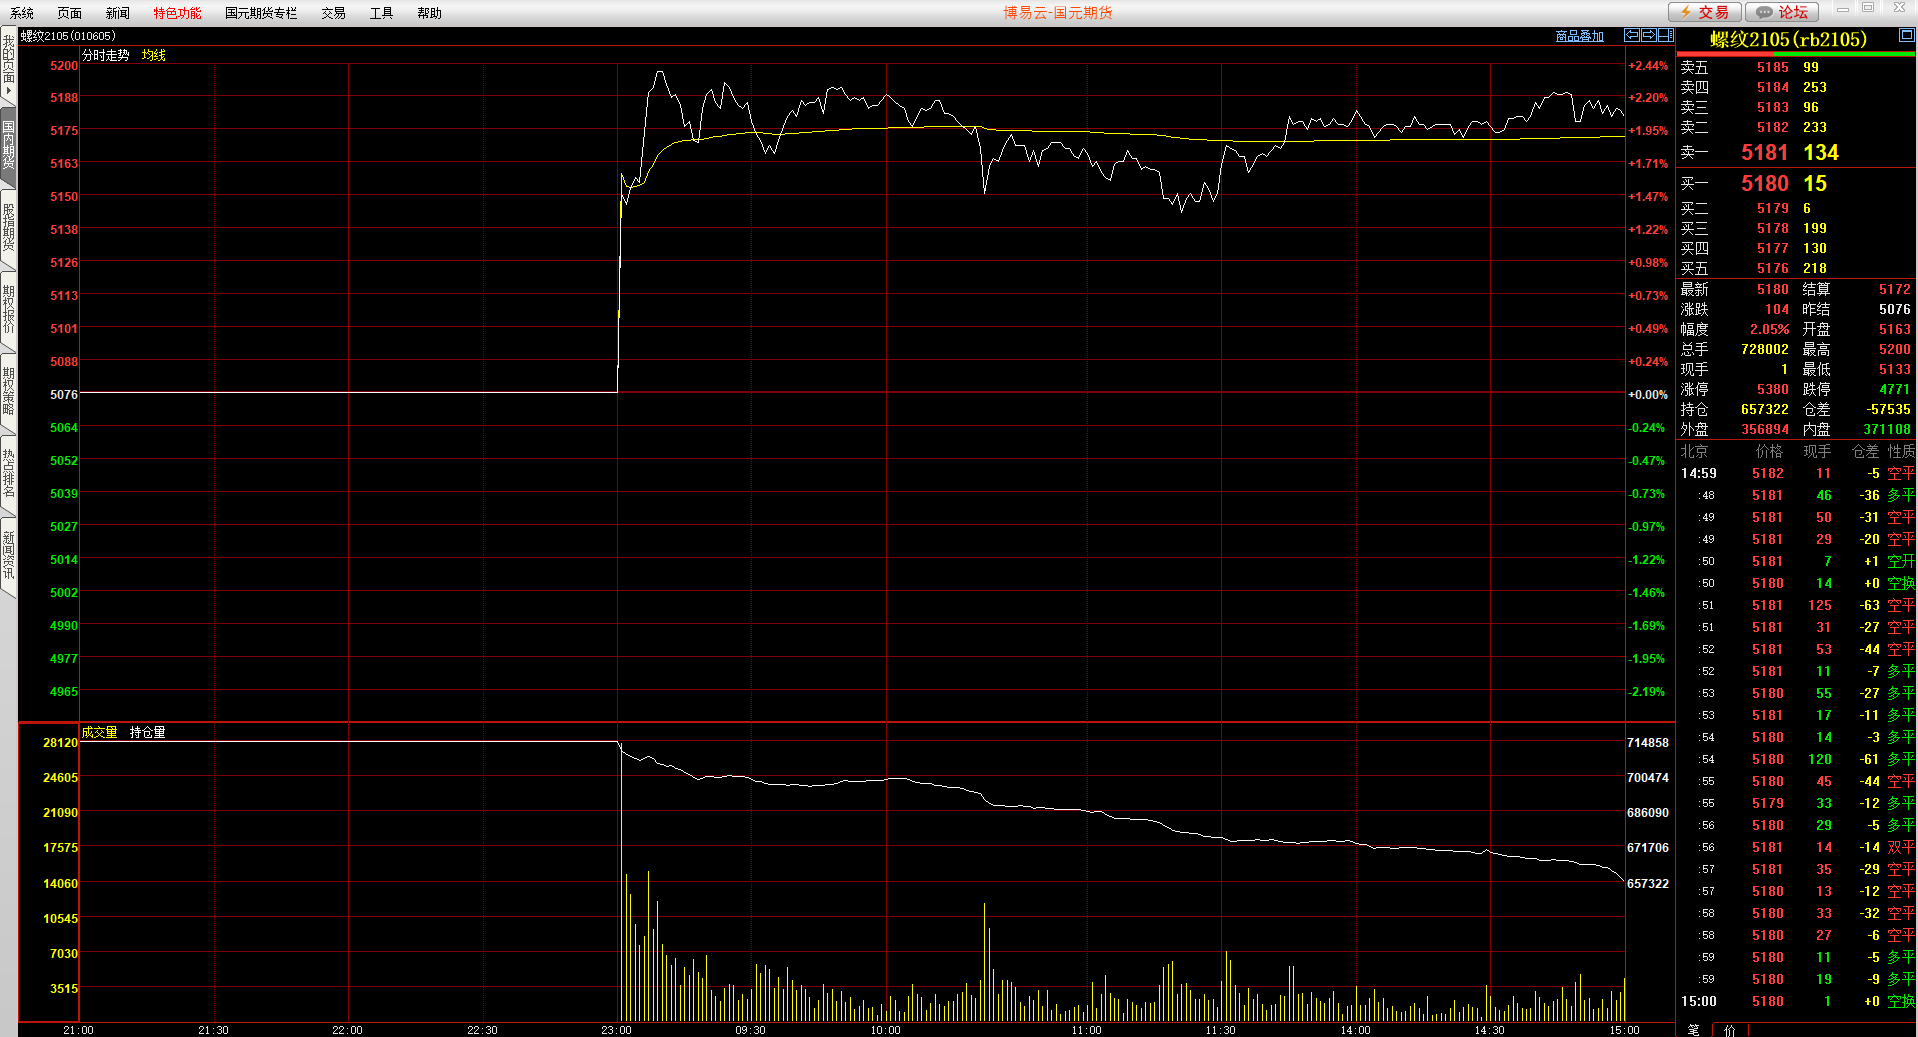Expand the 我的页面 side tab
1918x1037 pixels.
tap(8, 63)
